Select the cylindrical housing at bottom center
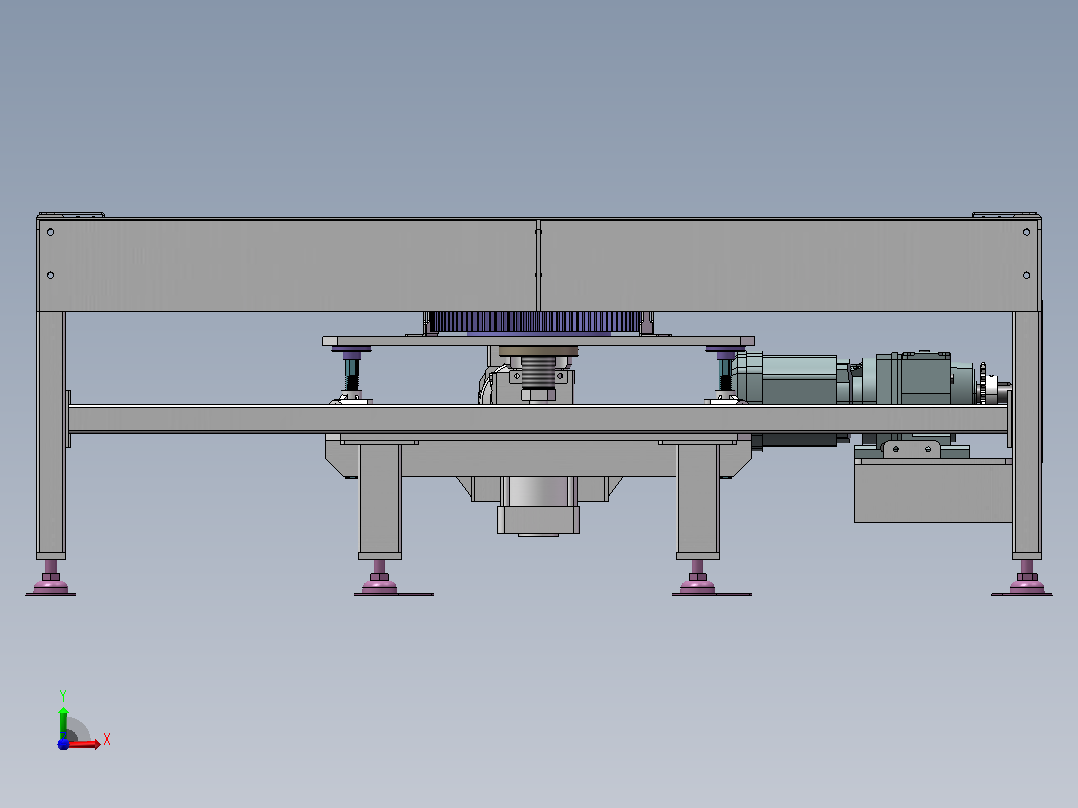 point(538,505)
